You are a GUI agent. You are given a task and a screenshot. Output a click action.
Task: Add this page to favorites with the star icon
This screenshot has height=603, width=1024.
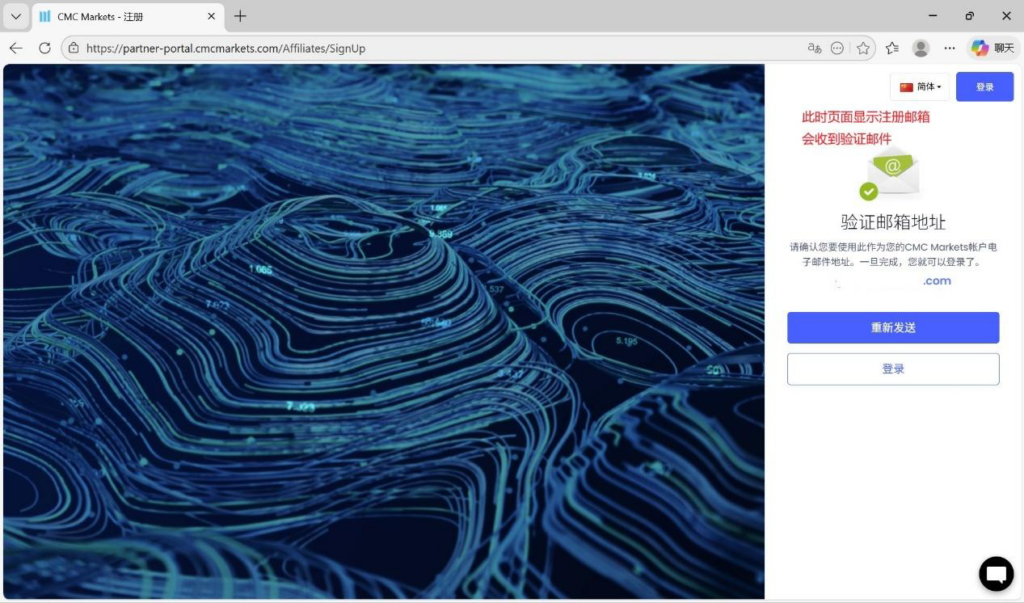(x=863, y=48)
